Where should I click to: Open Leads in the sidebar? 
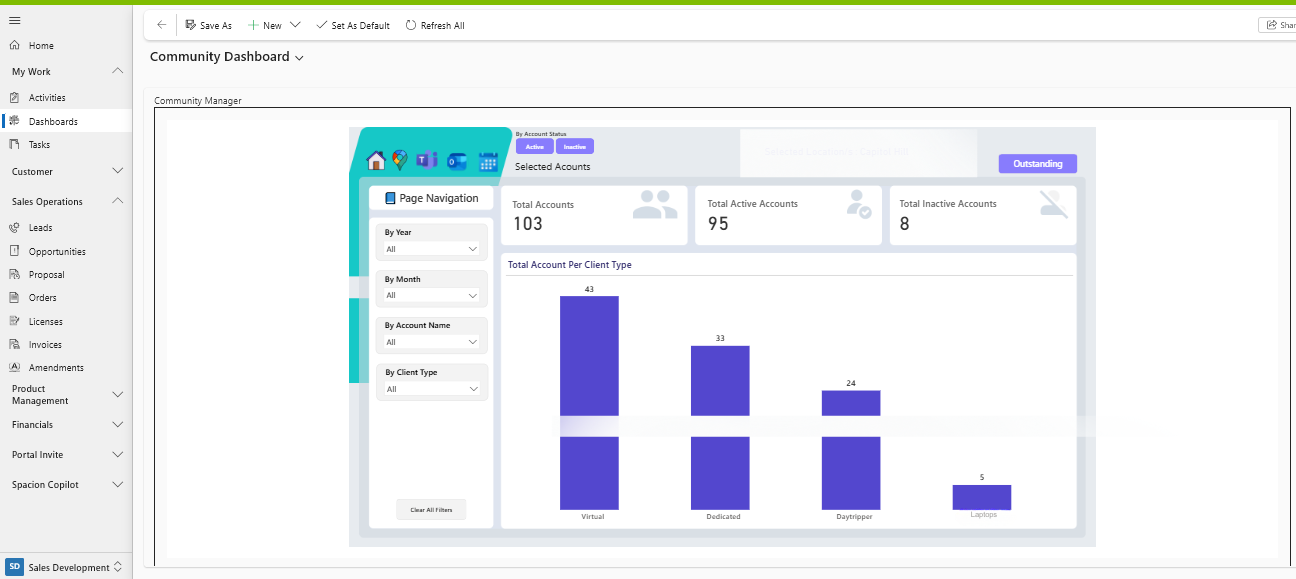tap(40, 228)
